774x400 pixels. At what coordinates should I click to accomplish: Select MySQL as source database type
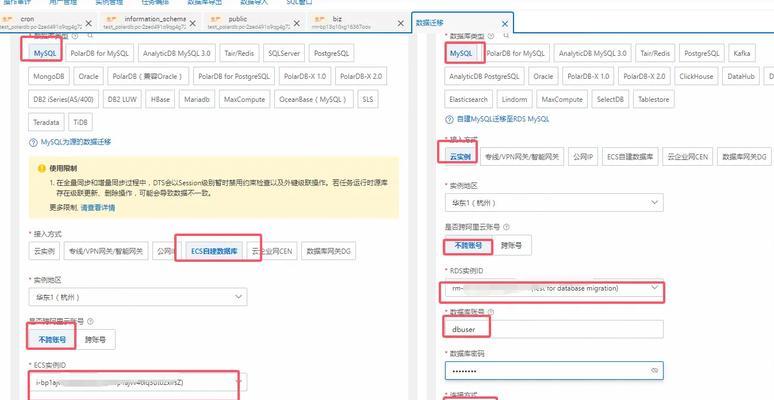pos(45,53)
